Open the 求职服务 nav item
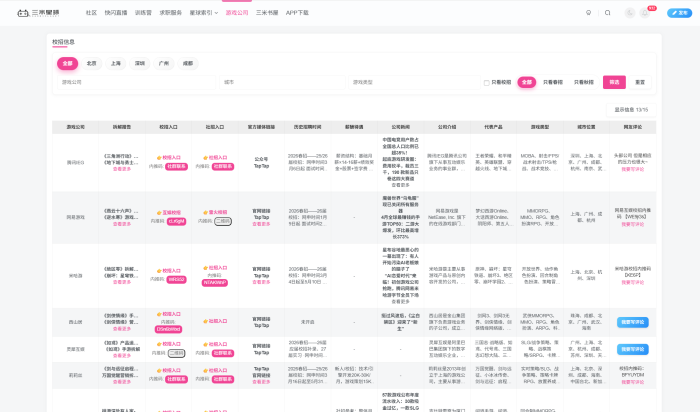The height and width of the screenshot is (412, 700). click(171, 13)
